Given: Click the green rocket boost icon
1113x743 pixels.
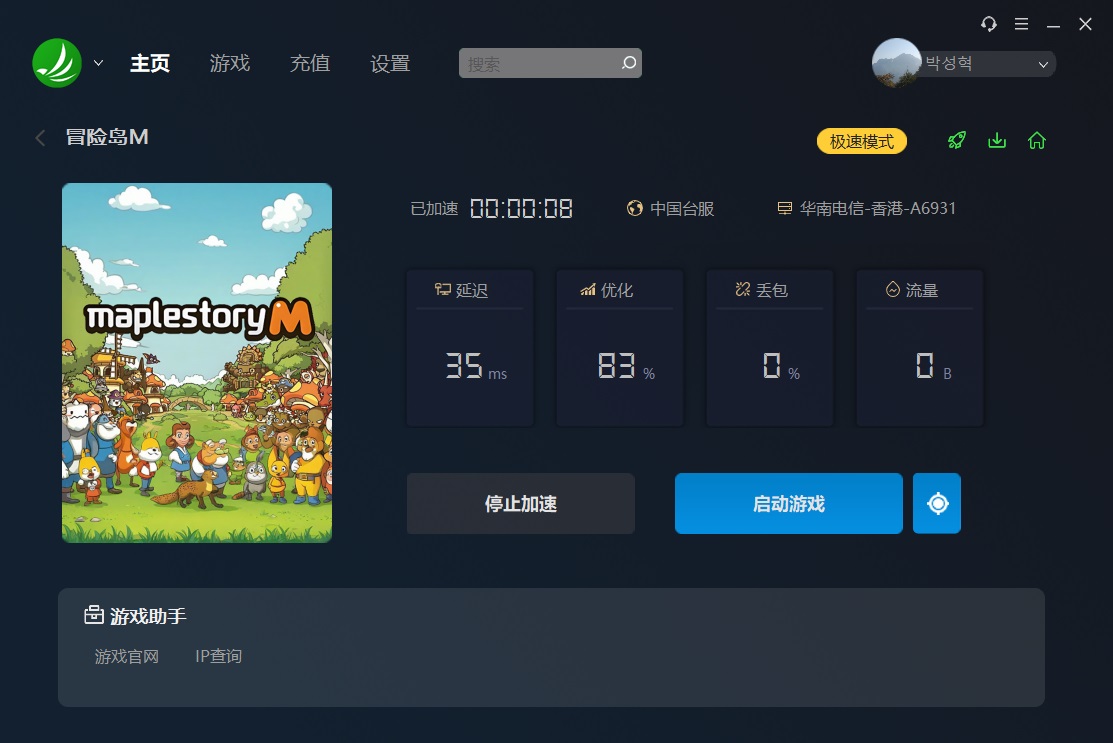Looking at the screenshot, I should click(957, 141).
